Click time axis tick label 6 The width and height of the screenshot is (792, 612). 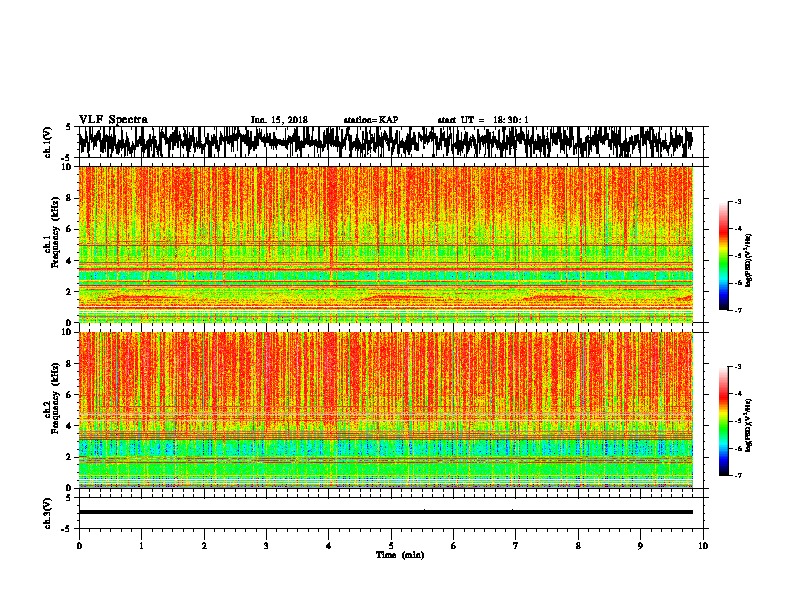point(454,546)
